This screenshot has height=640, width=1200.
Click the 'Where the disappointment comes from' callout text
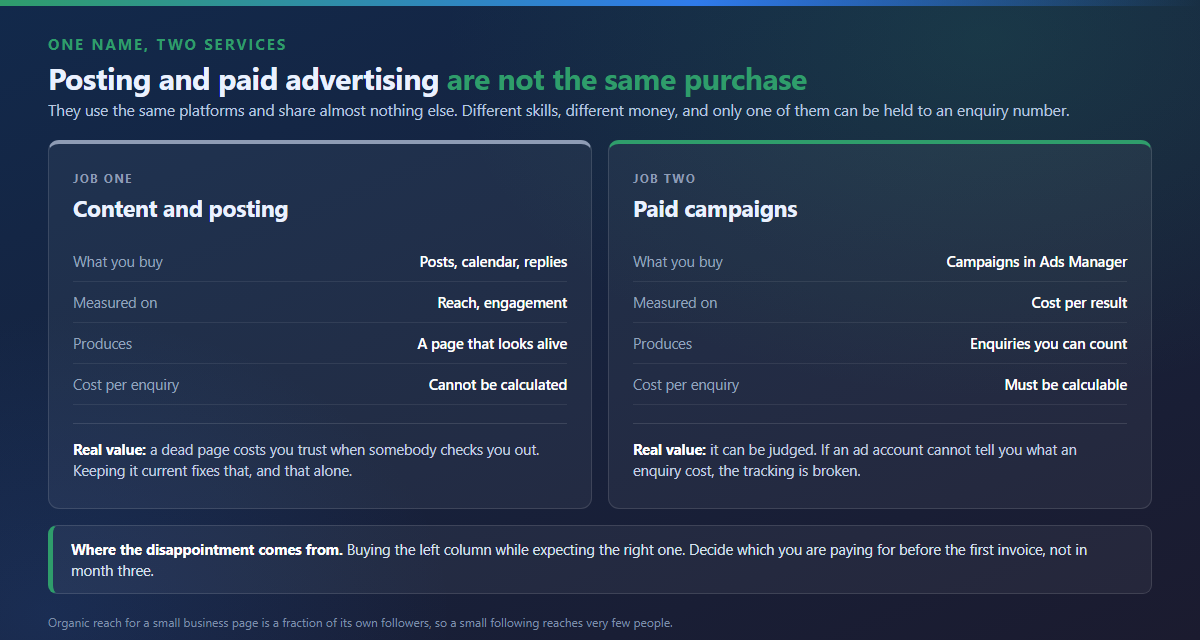point(579,560)
